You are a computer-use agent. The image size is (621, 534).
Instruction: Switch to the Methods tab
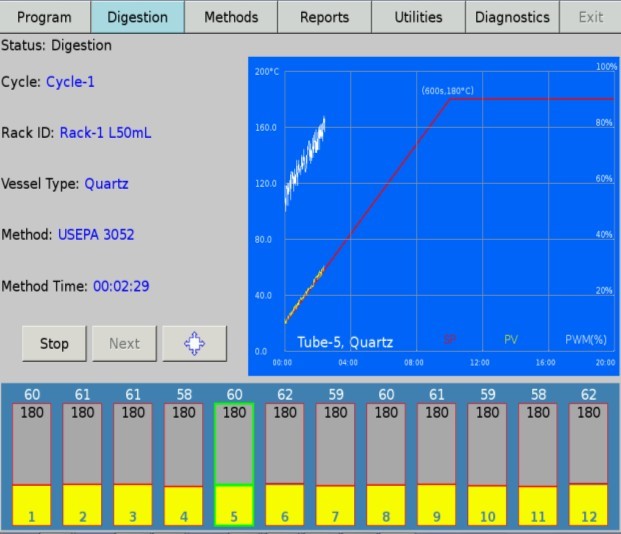[231, 17]
